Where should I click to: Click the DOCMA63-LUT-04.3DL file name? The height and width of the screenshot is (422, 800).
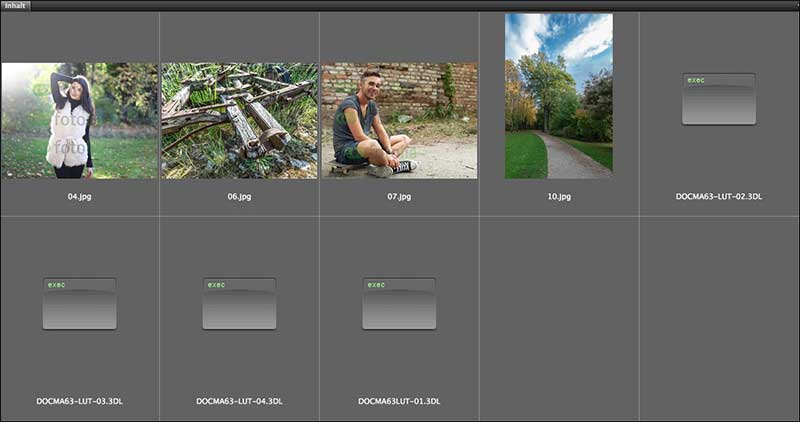click(239, 401)
